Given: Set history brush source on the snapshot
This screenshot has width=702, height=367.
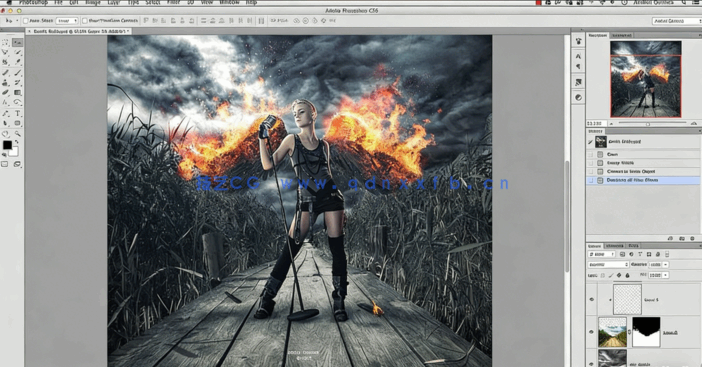Looking at the screenshot, I should click(x=591, y=142).
